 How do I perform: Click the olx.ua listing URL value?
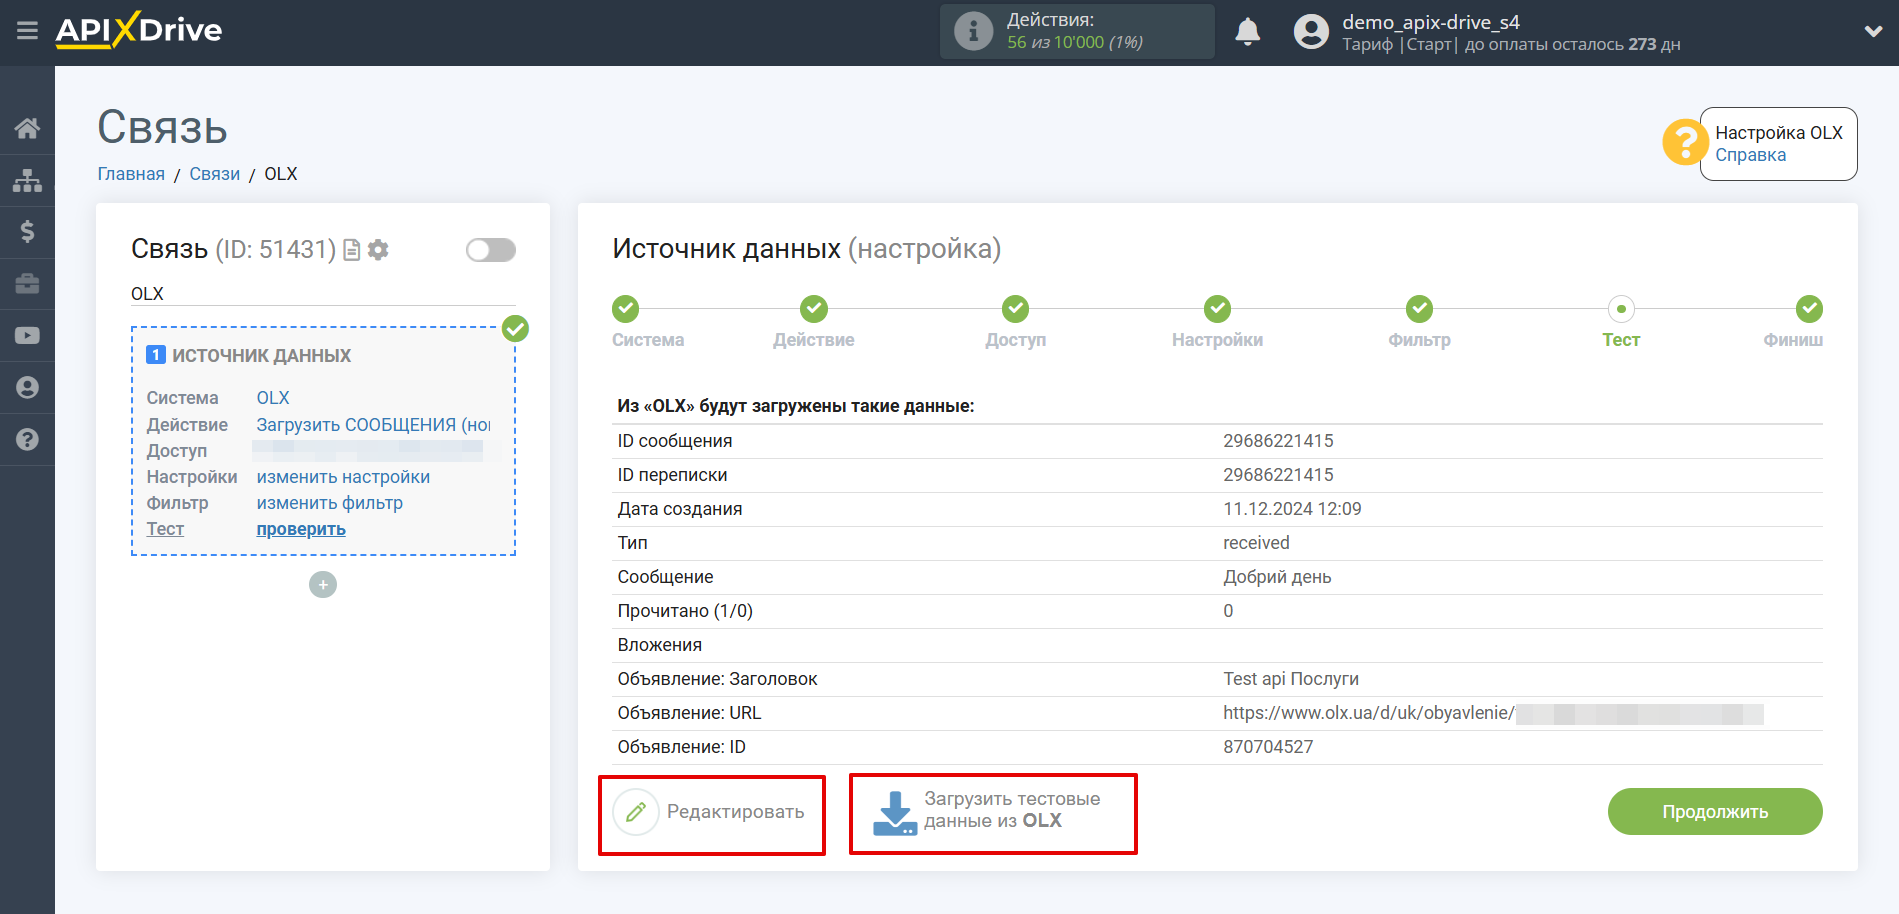pyautogui.click(x=1493, y=713)
